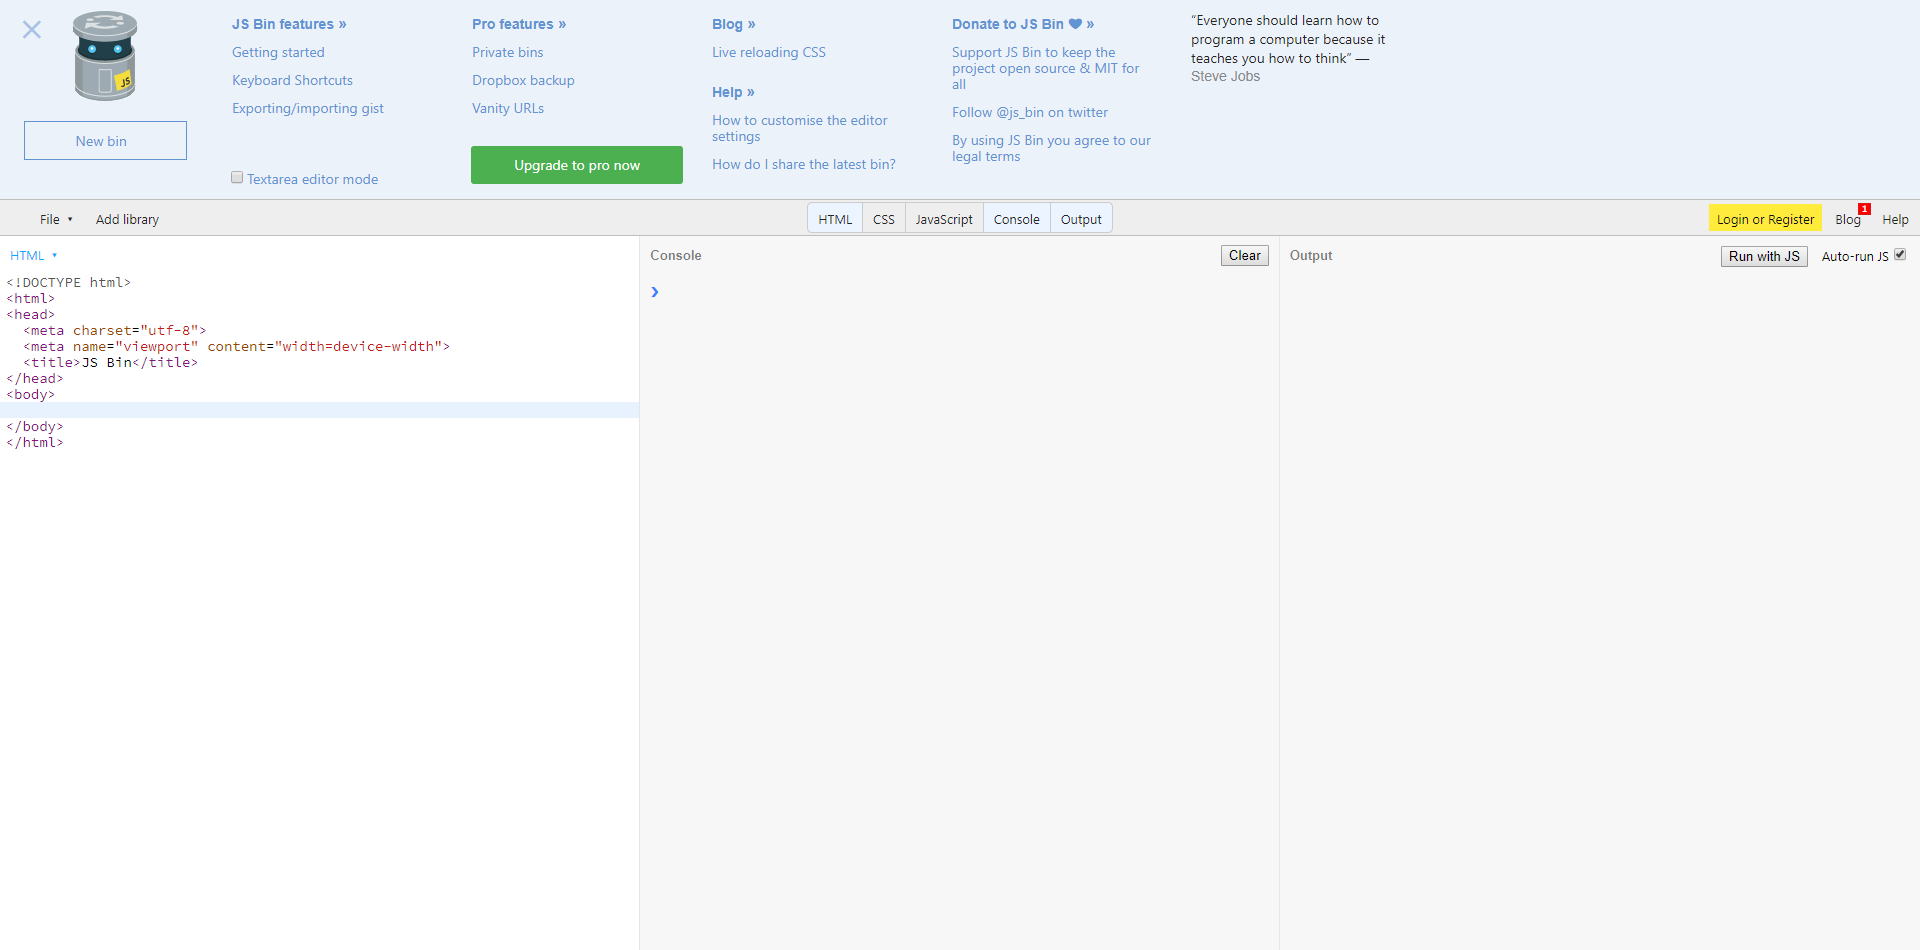Click the meta charset line in editor
The height and width of the screenshot is (950, 1920).
(115, 330)
